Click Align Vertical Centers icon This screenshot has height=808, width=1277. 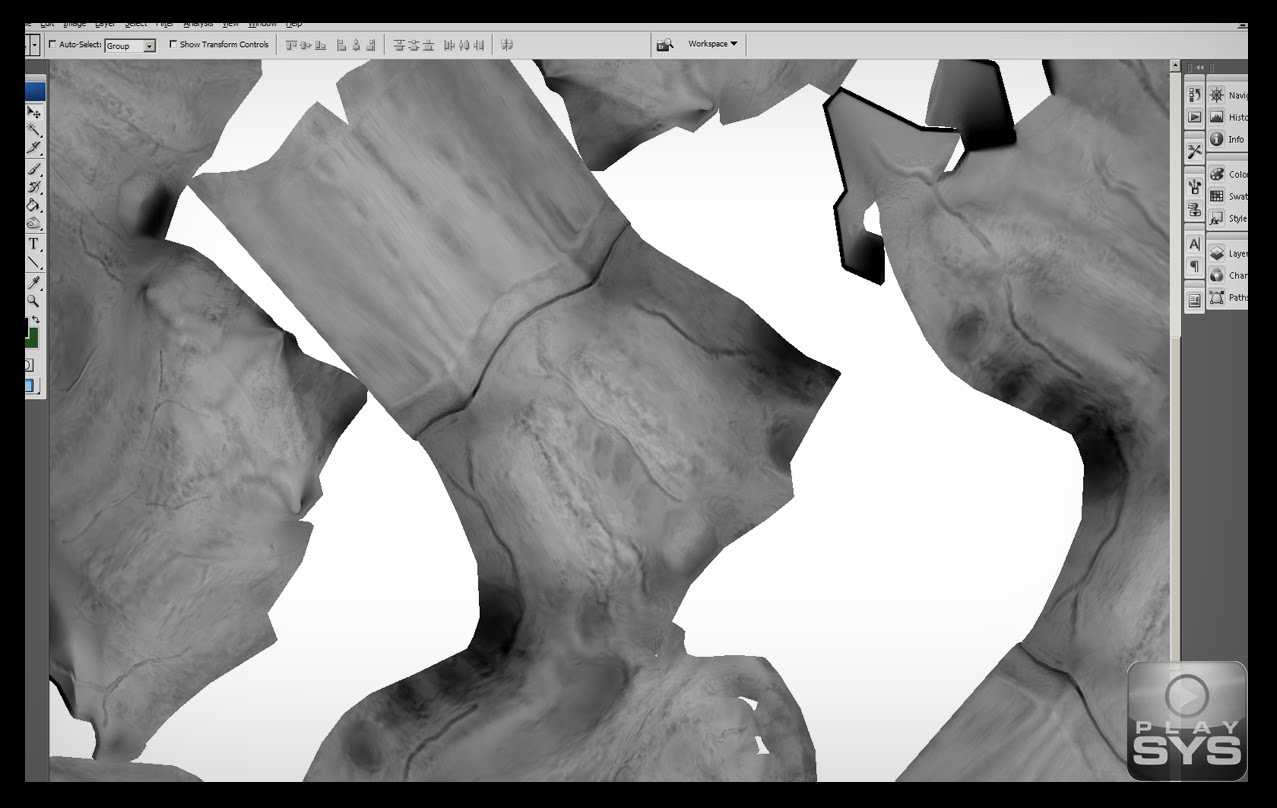coord(306,45)
